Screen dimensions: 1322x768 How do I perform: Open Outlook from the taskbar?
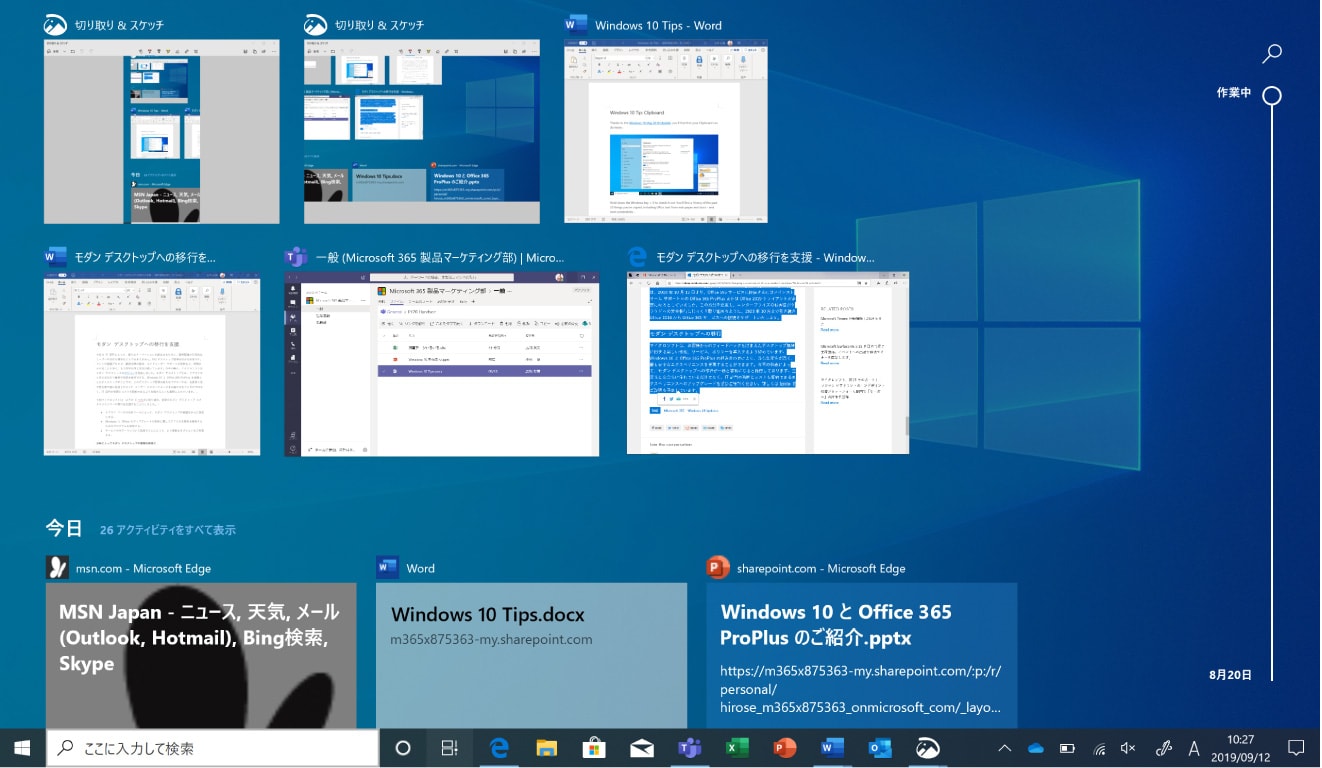coord(880,748)
